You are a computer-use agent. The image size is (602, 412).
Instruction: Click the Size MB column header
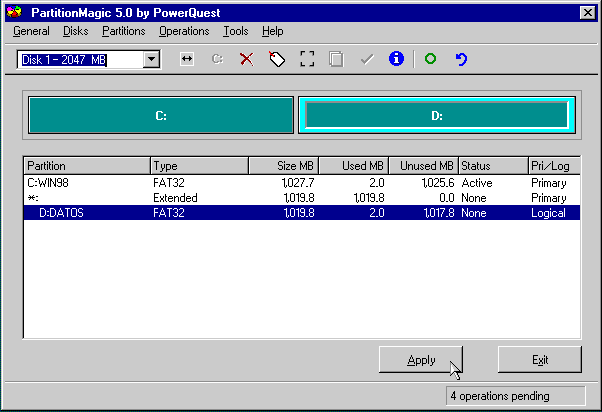tap(284, 166)
